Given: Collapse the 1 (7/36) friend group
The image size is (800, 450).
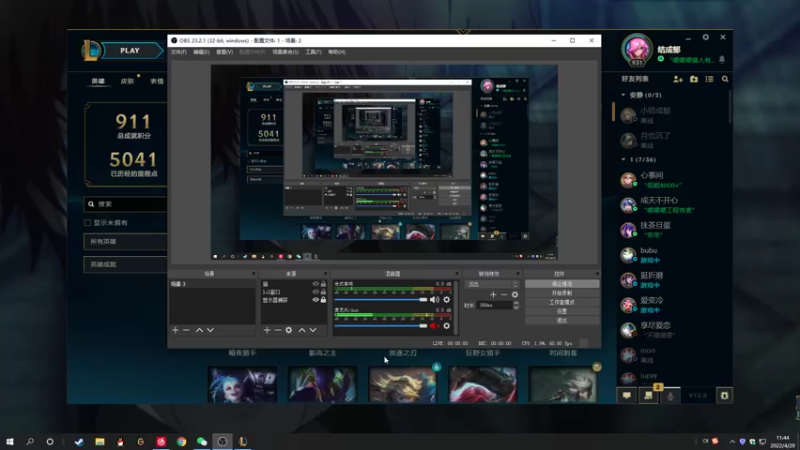Looking at the screenshot, I should click(623, 160).
